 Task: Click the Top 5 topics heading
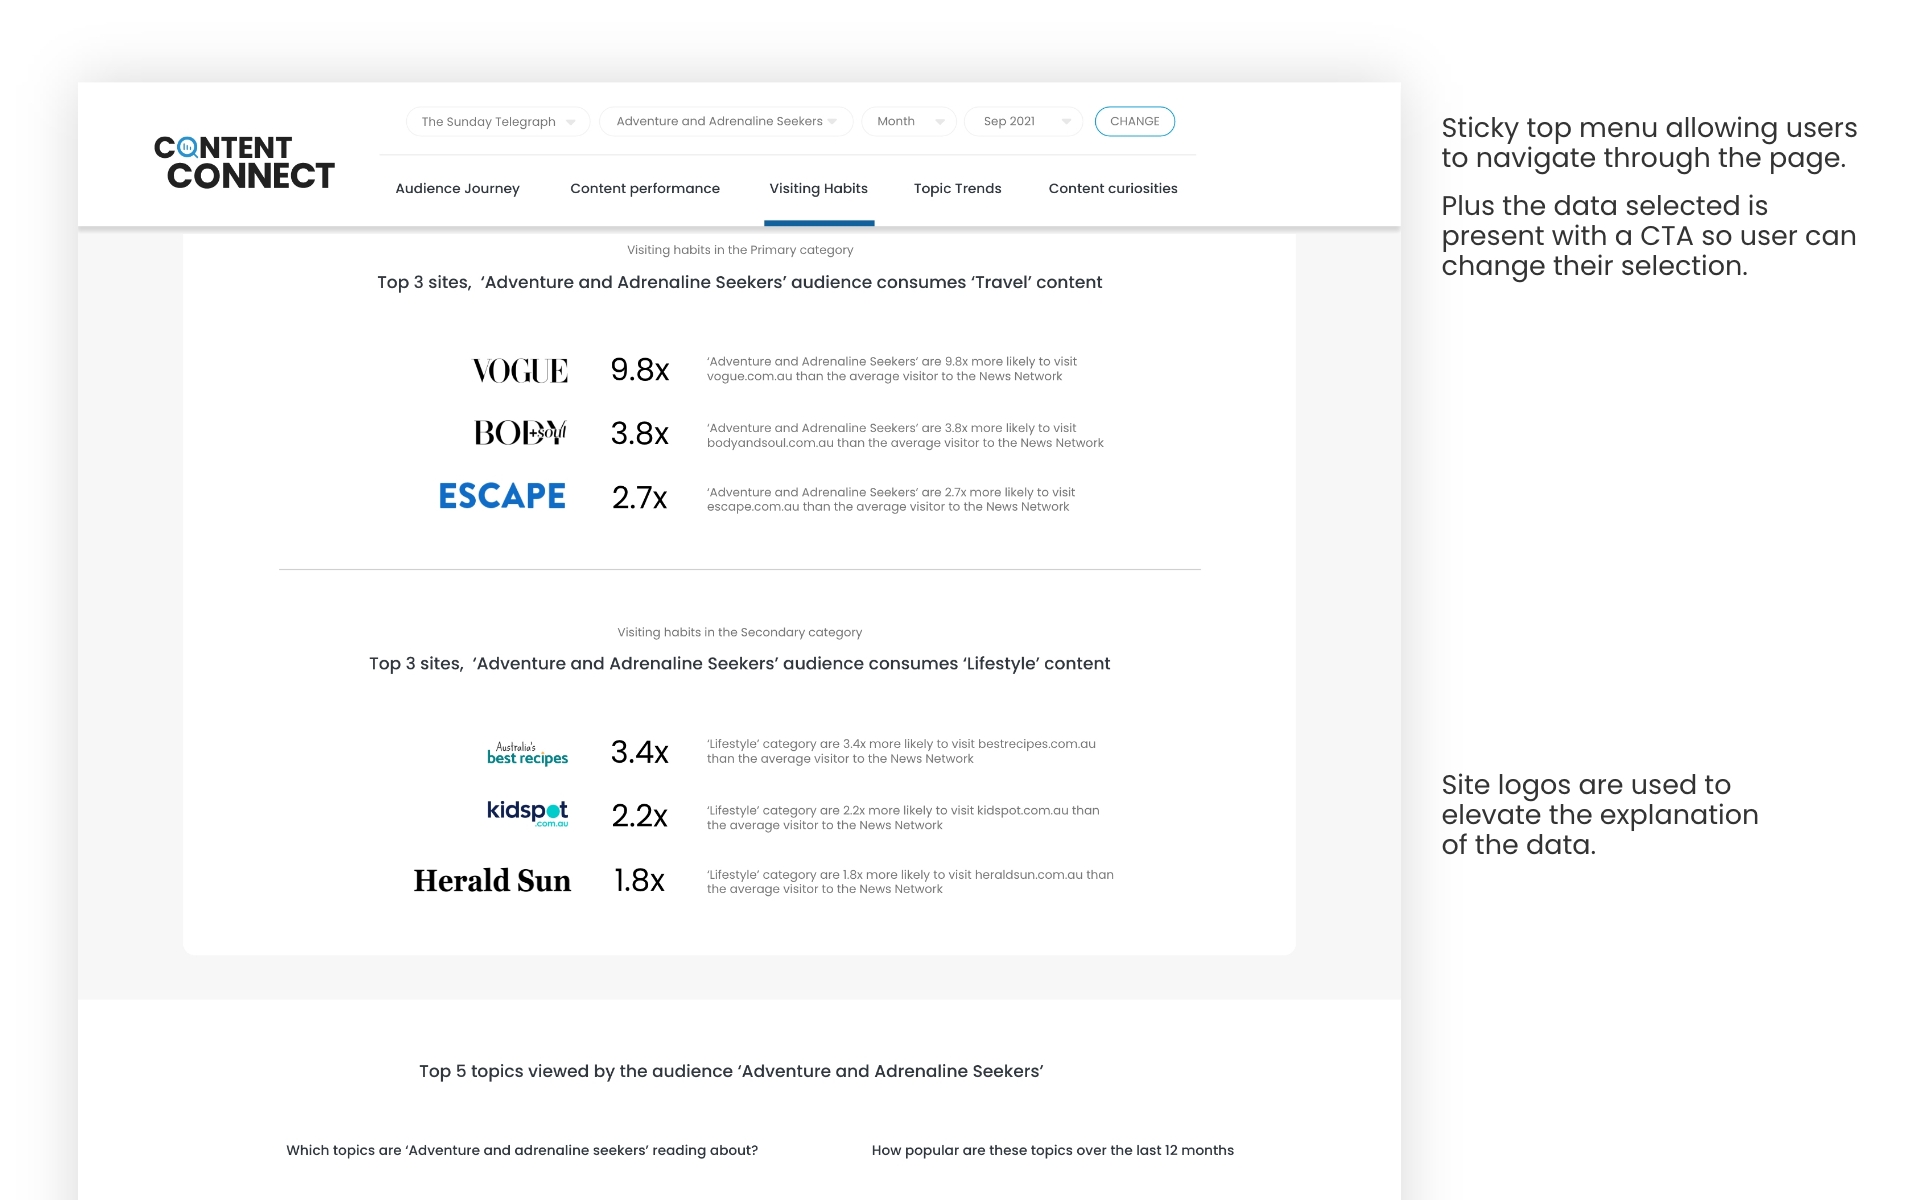731,1071
